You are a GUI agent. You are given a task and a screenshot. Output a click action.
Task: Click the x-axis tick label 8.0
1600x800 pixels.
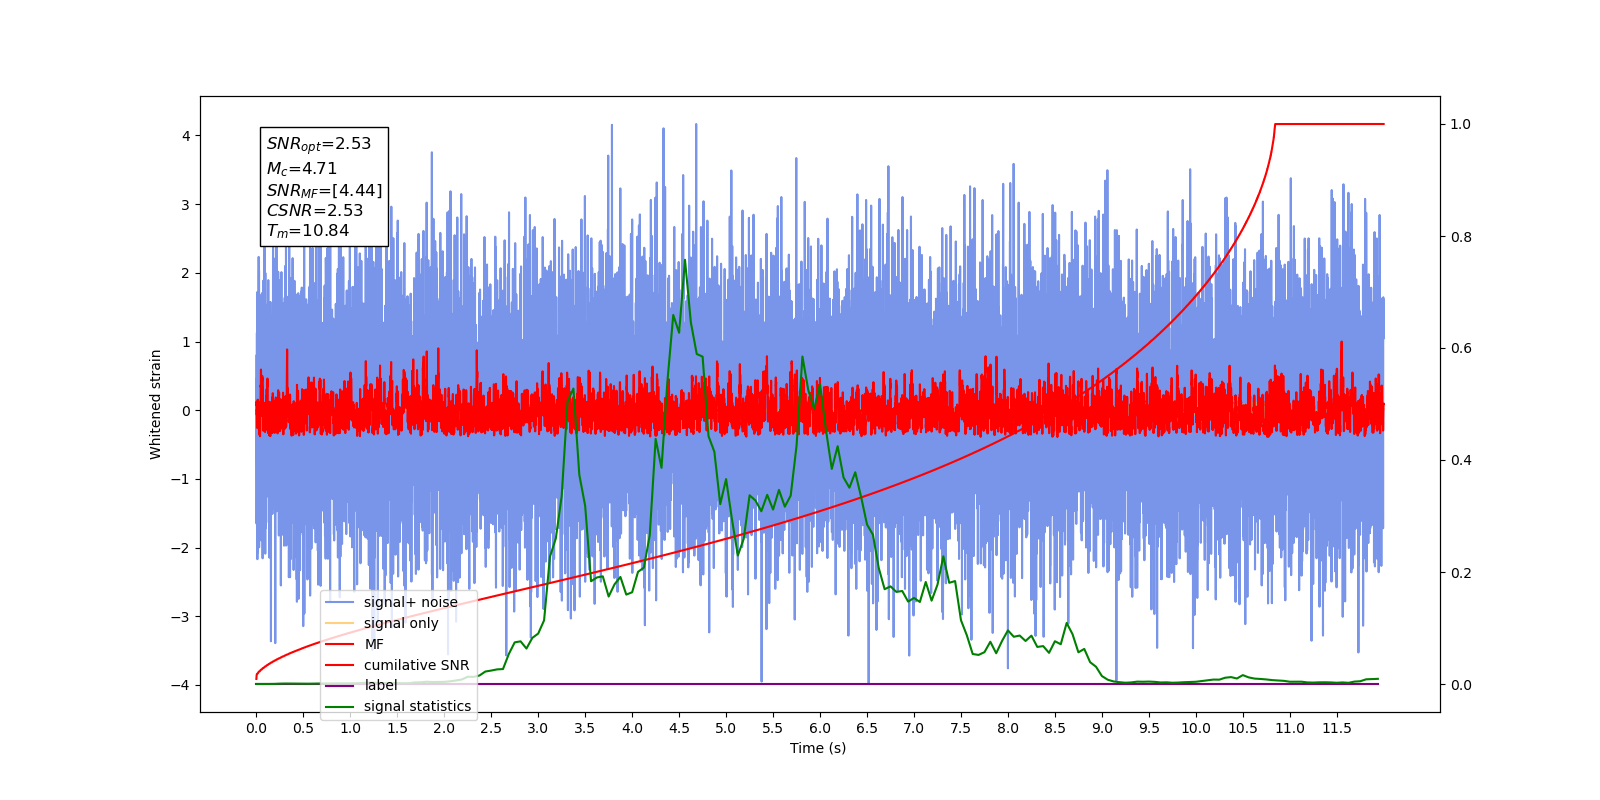(x=1008, y=728)
